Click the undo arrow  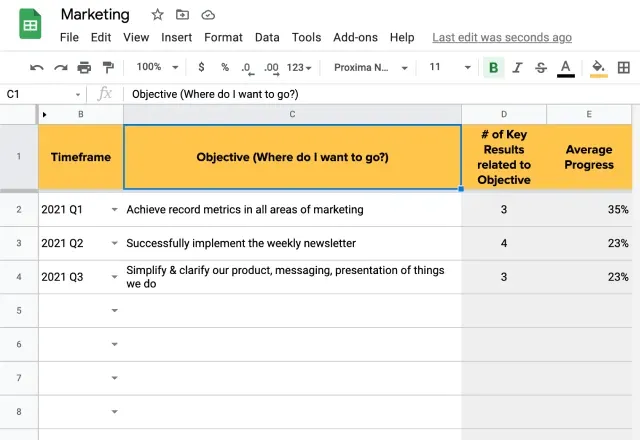[37, 67]
